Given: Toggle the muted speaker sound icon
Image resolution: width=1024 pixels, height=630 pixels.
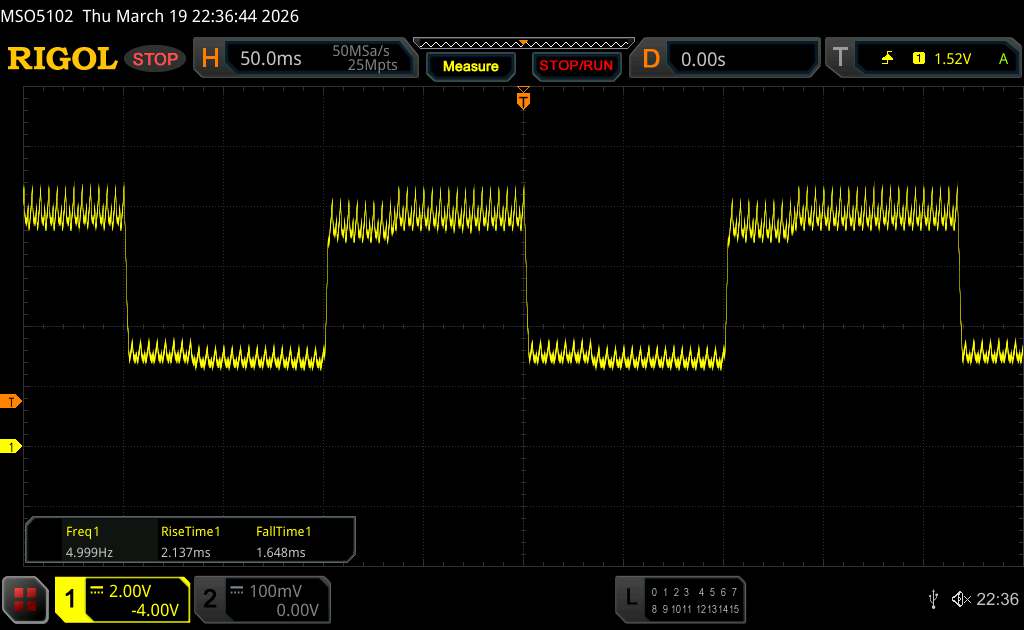Looking at the screenshot, I should pyautogui.click(x=960, y=598).
